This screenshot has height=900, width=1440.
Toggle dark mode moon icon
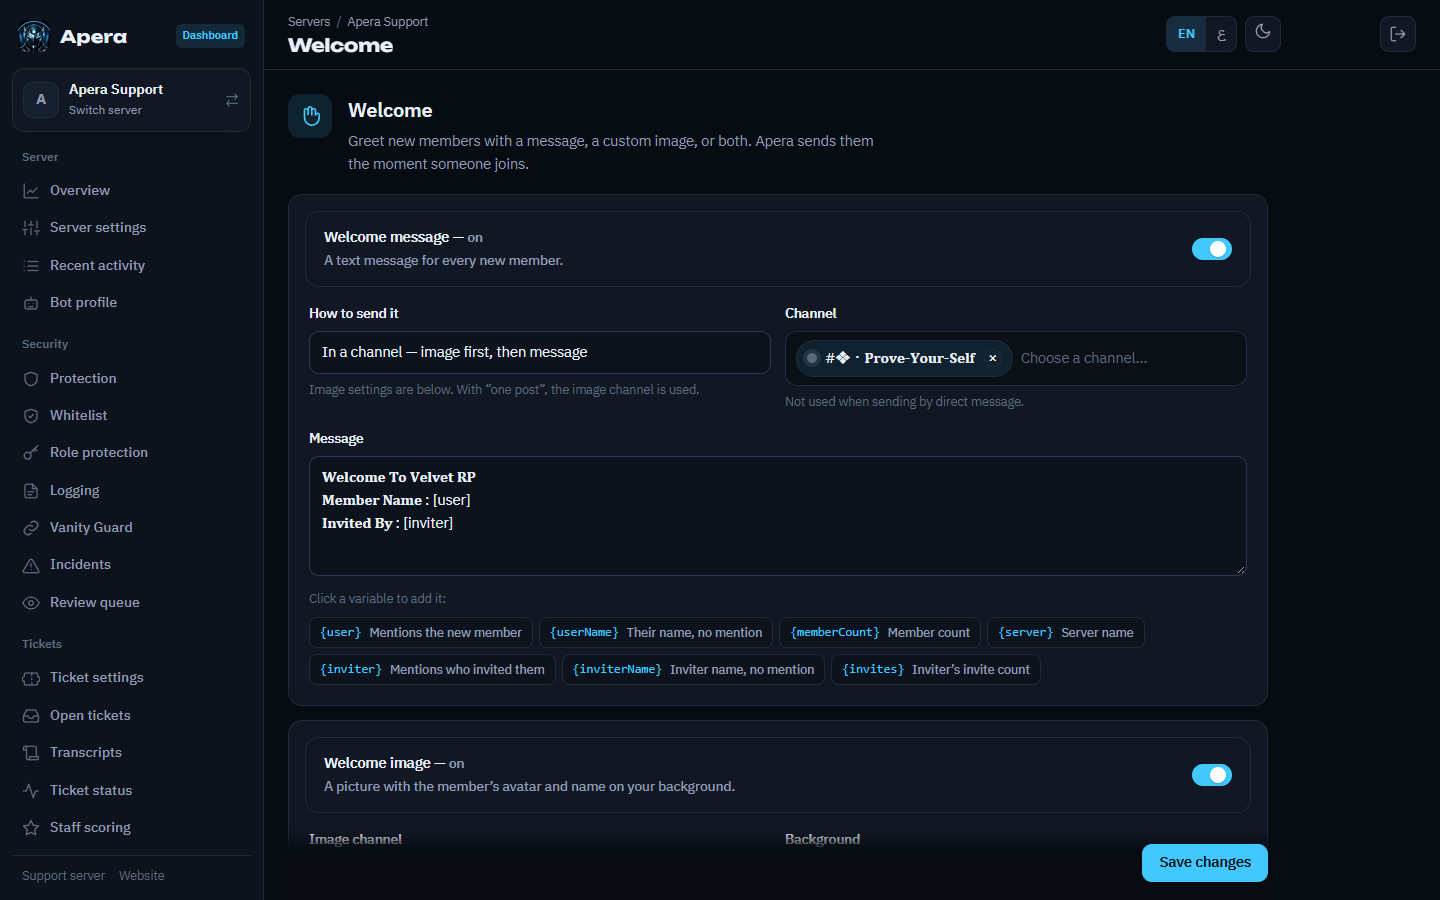(x=1263, y=33)
